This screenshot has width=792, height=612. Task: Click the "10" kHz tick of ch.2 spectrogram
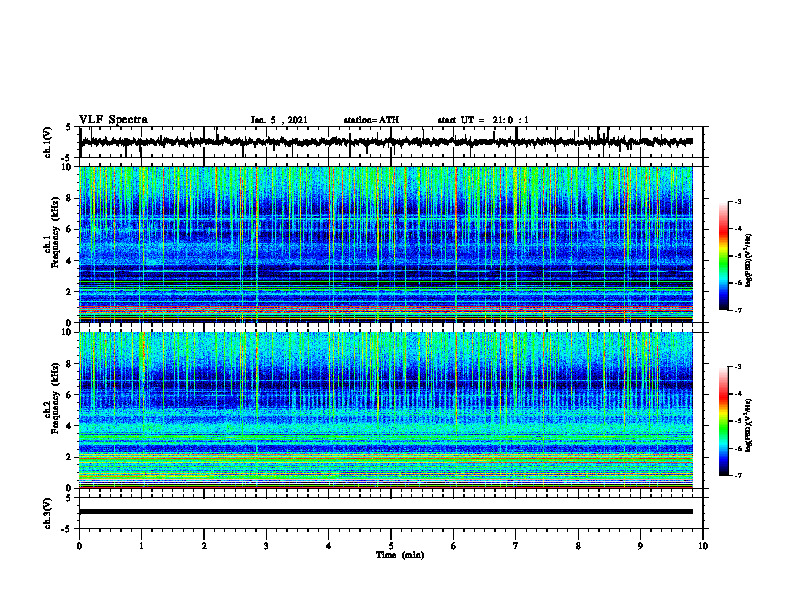67,333
